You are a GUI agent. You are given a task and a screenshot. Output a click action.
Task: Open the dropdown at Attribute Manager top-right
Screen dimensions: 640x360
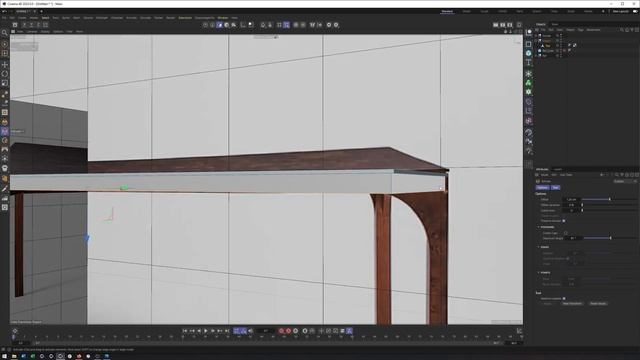click(x=625, y=181)
